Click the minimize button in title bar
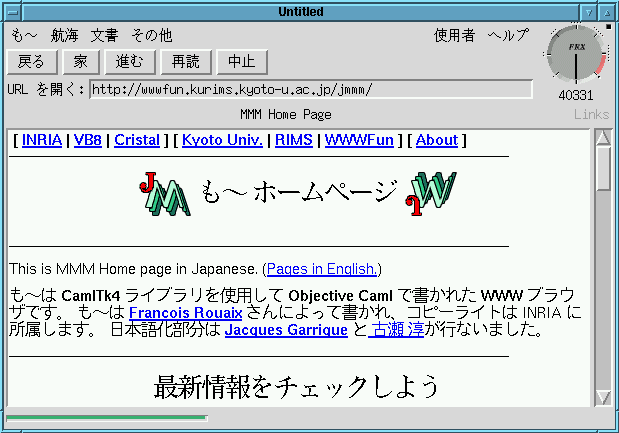The height and width of the screenshot is (433, 619). pos(588,12)
